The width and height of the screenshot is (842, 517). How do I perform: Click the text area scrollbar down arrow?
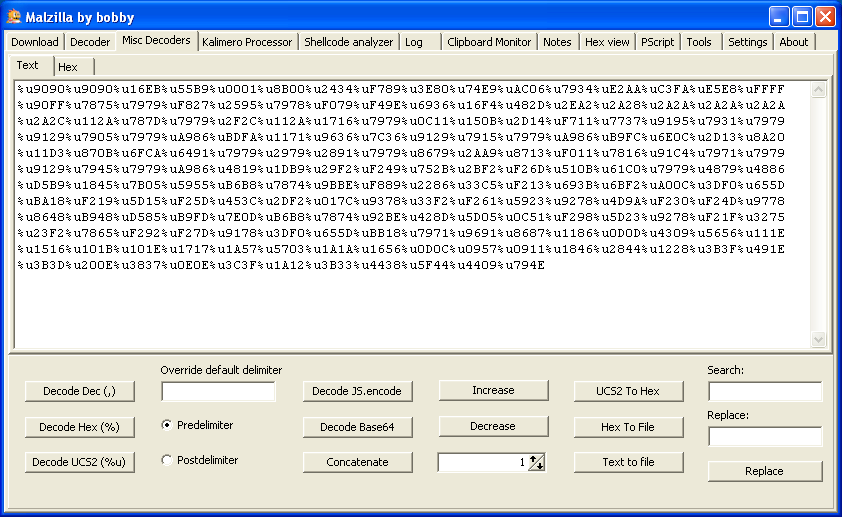tap(819, 340)
